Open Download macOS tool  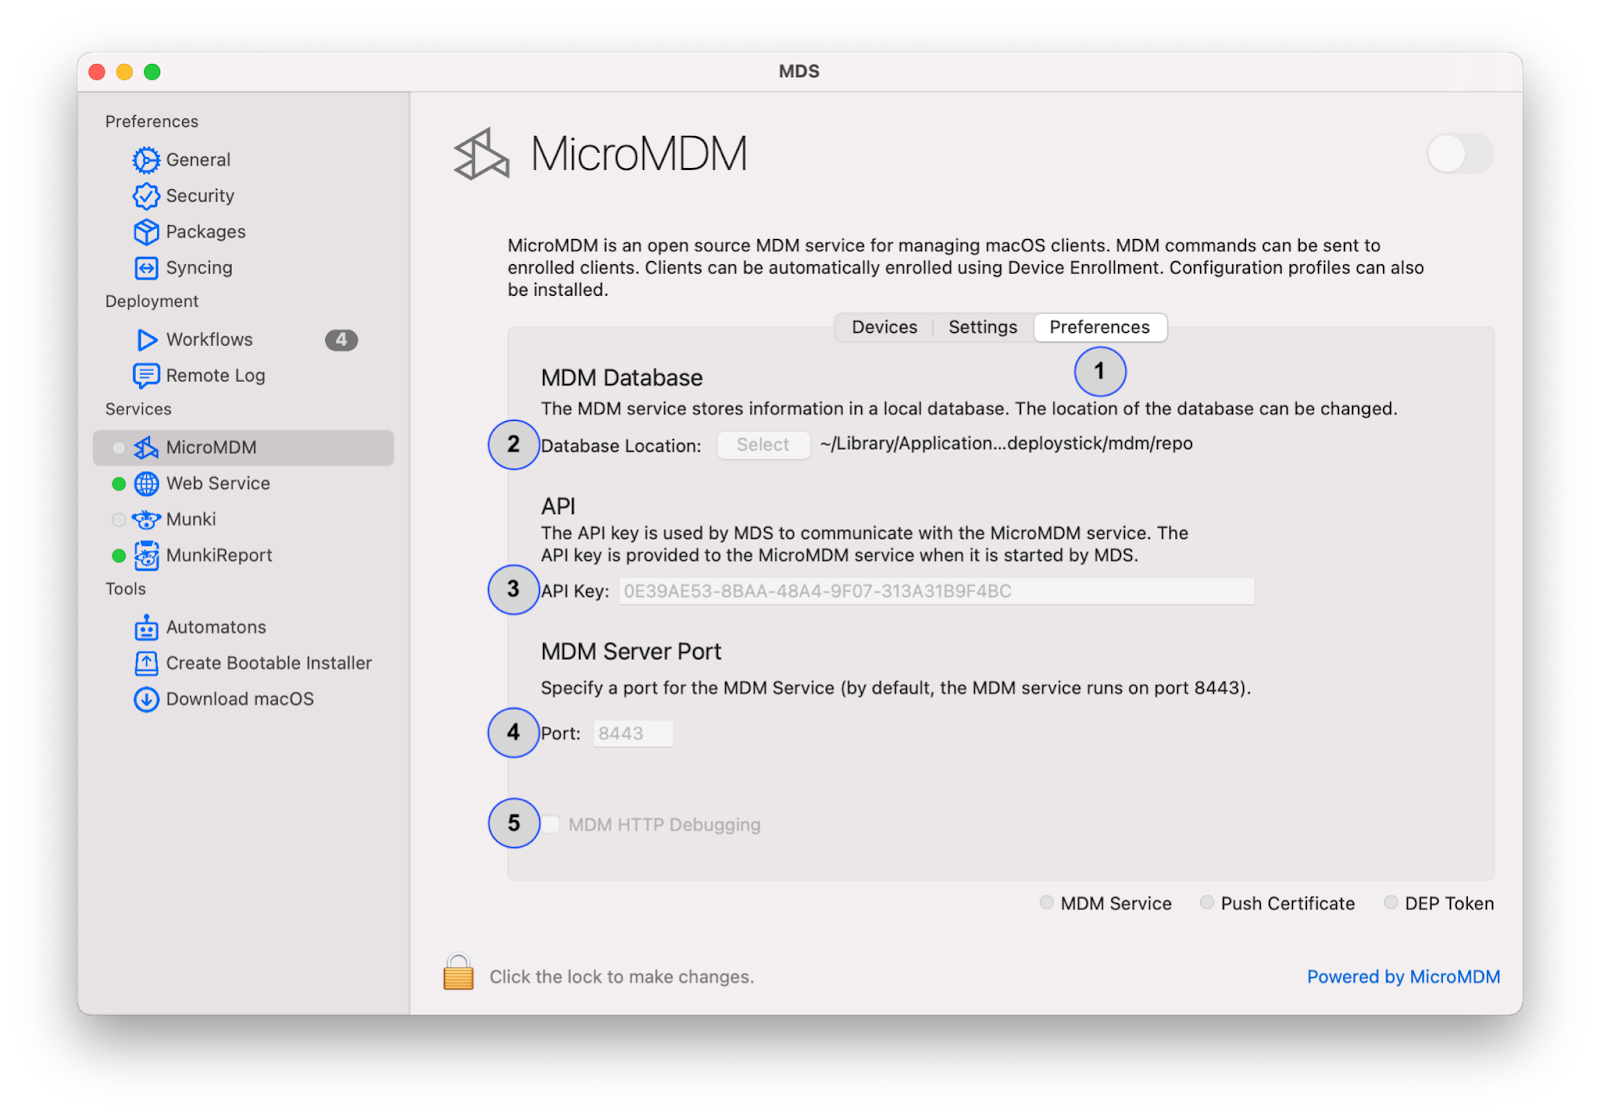pyautogui.click(x=240, y=699)
